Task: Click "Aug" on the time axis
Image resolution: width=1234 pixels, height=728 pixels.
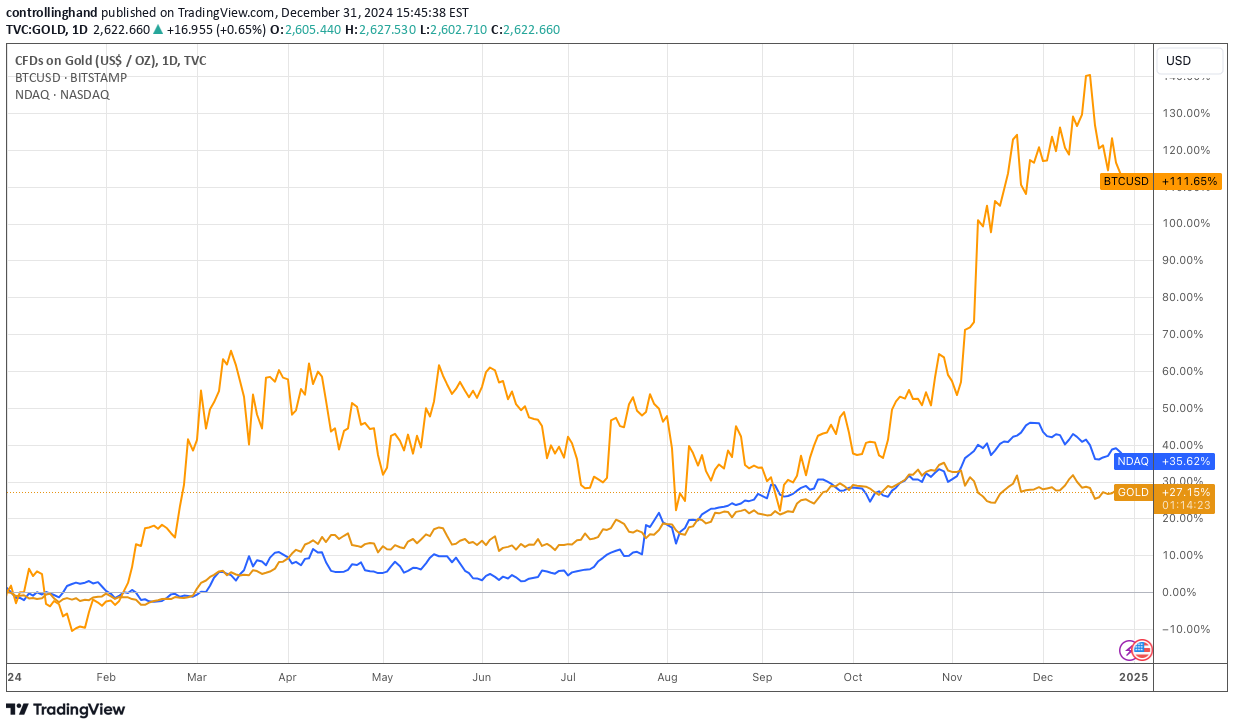Action: click(667, 677)
